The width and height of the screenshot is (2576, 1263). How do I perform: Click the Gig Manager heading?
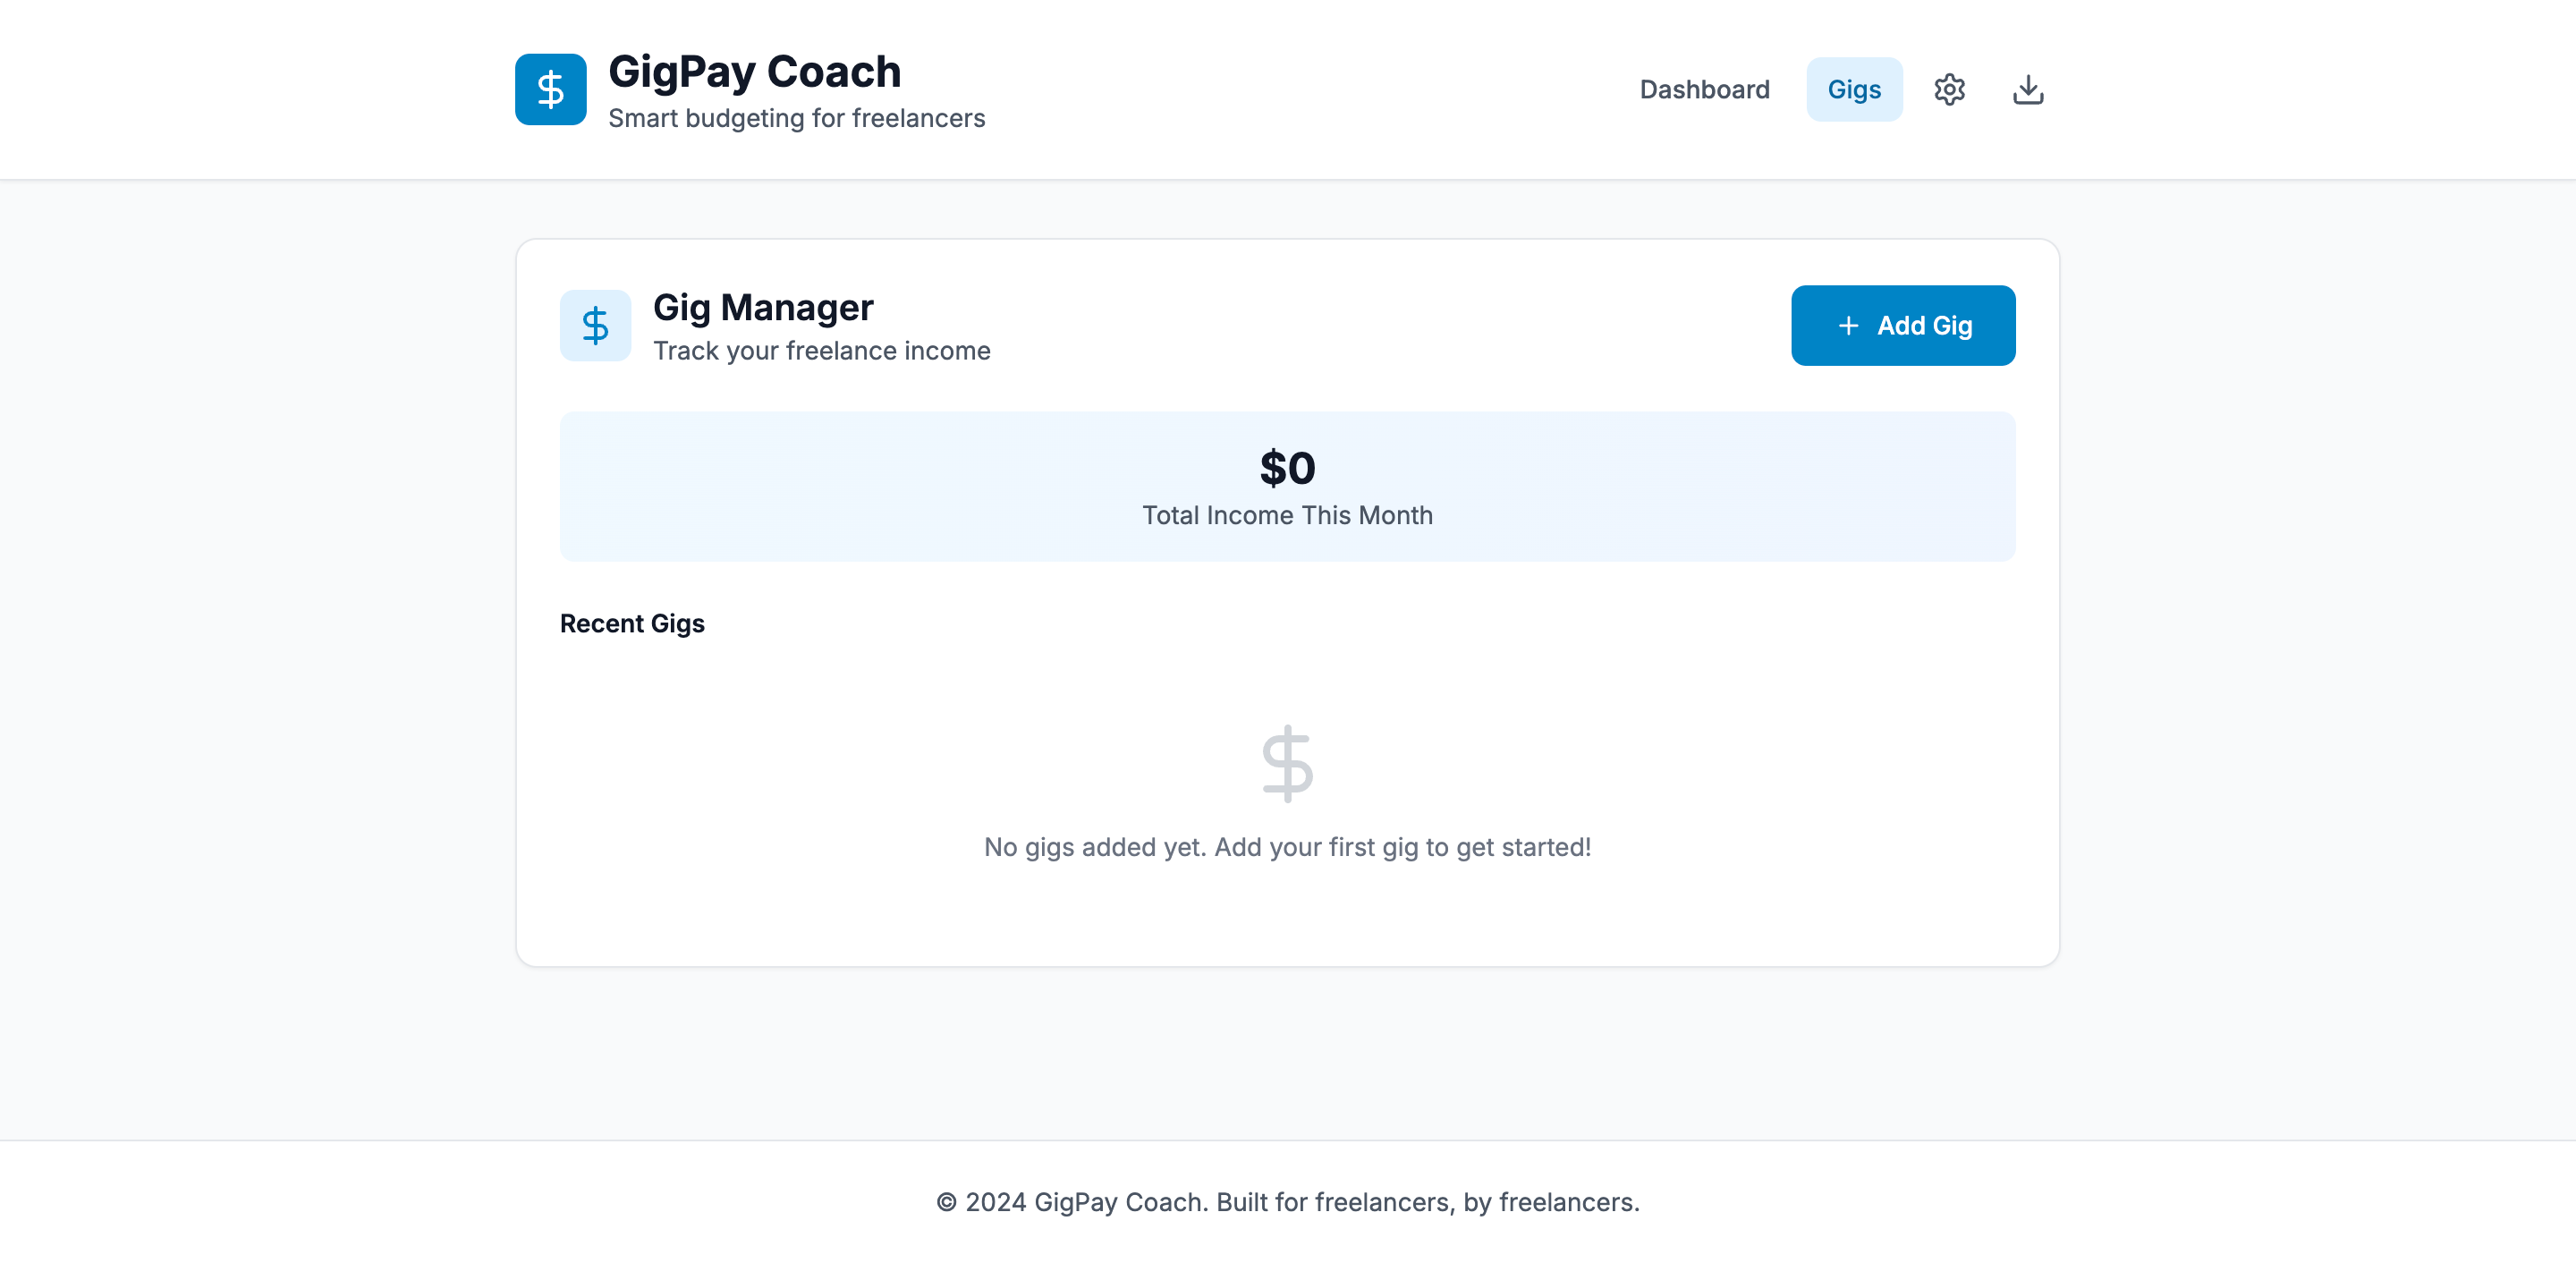coord(763,306)
